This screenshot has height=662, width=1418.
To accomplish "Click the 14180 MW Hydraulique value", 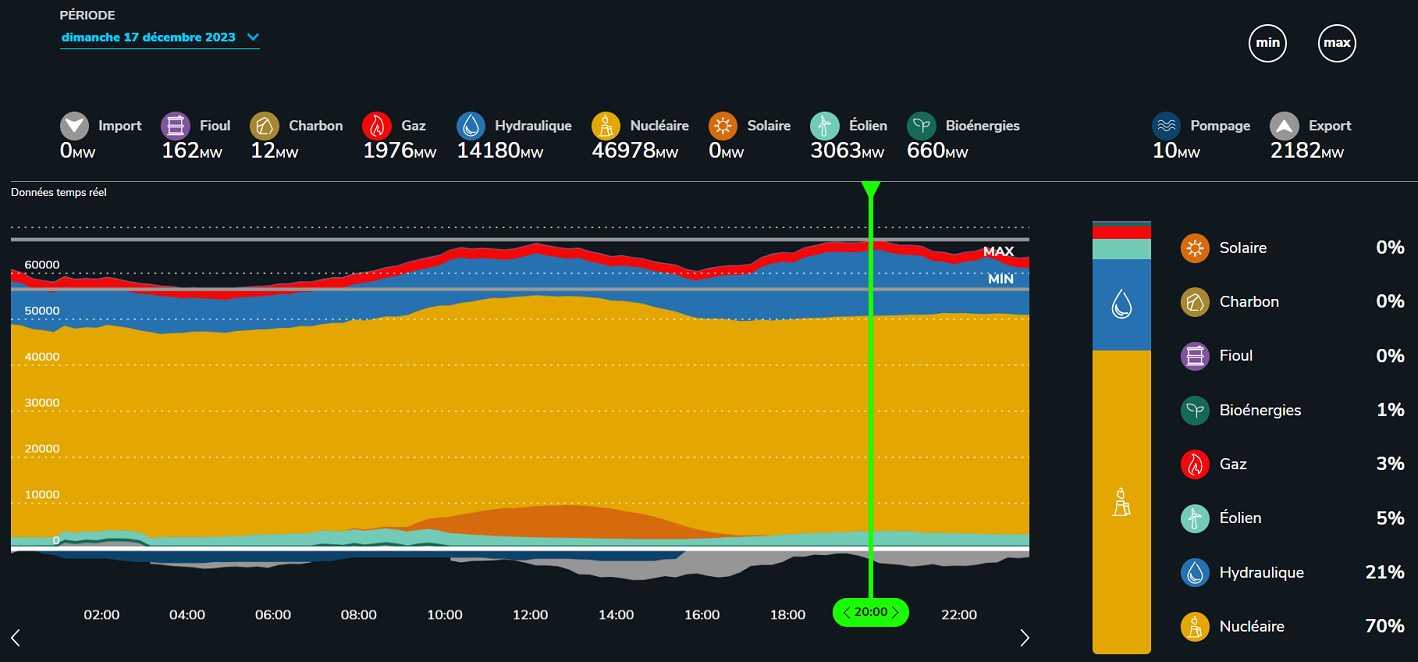I will click(x=500, y=151).
